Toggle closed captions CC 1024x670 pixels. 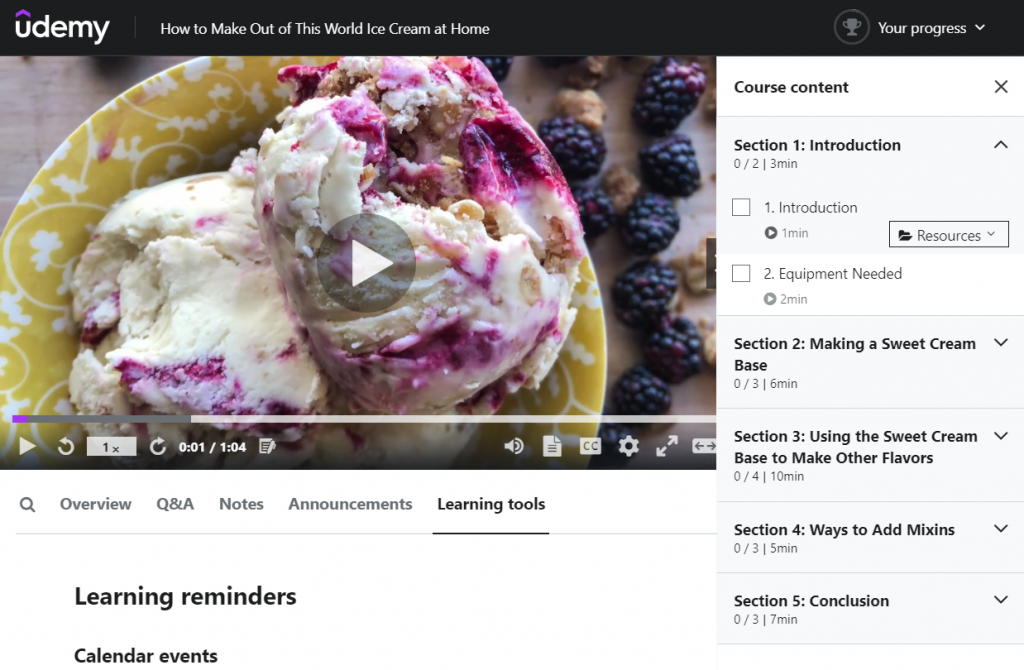point(590,446)
